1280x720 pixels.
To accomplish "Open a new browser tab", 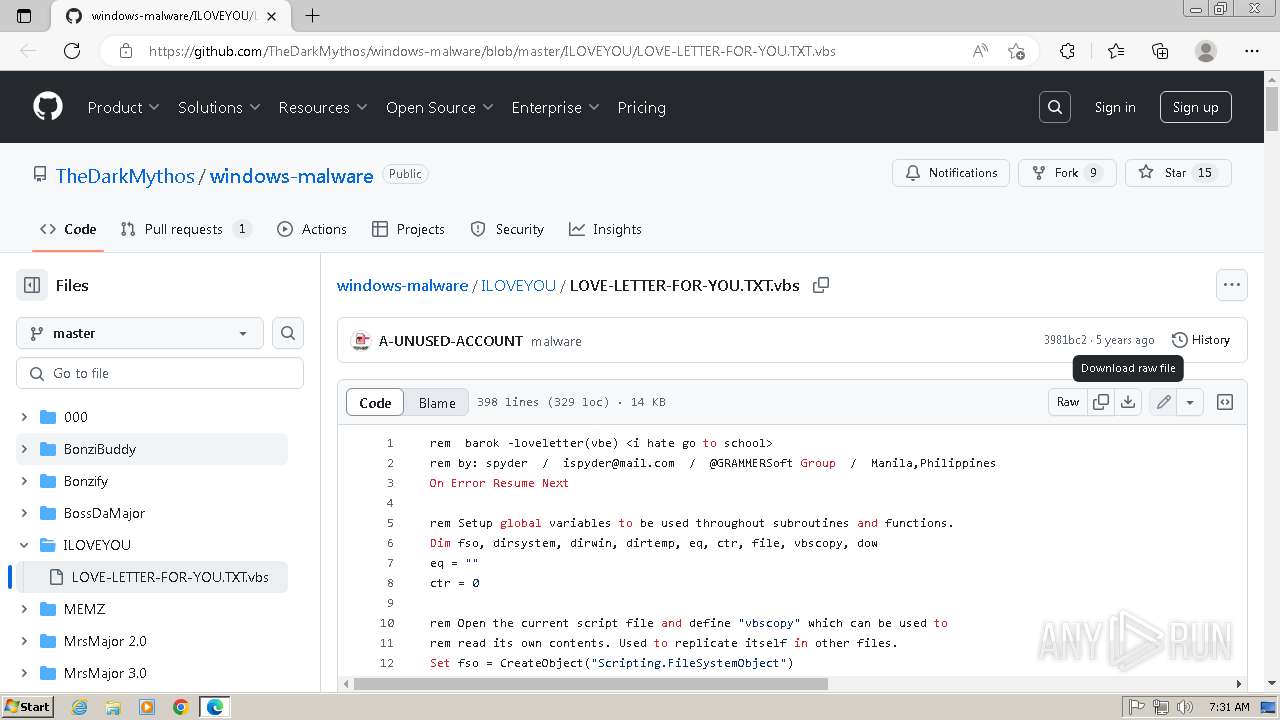I will tap(313, 15).
